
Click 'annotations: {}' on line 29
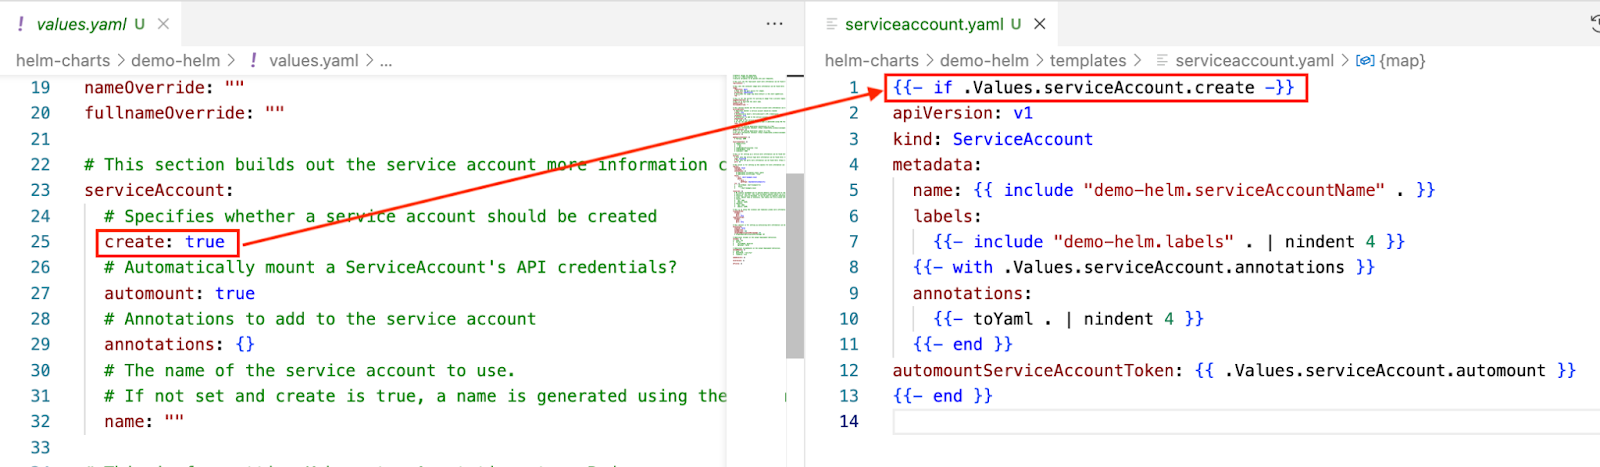[180, 345]
